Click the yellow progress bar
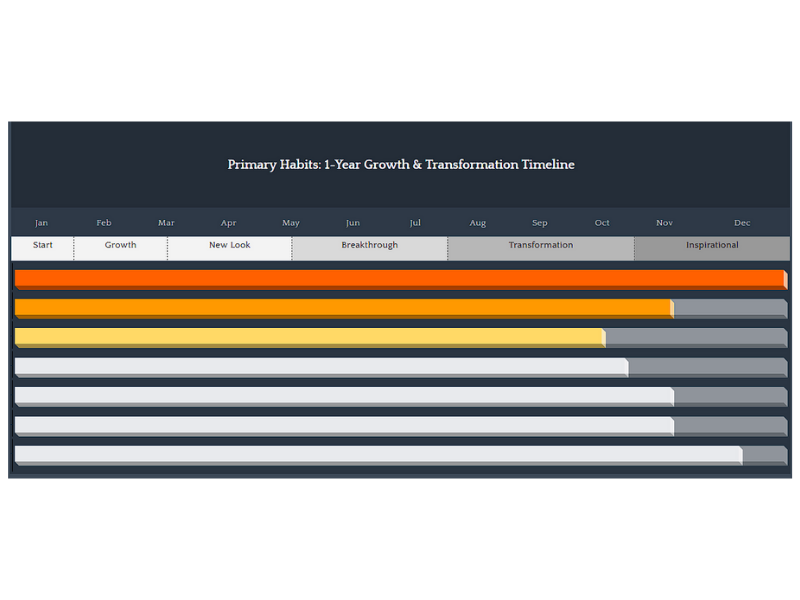800x600 pixels. click(x=309, y=337)
